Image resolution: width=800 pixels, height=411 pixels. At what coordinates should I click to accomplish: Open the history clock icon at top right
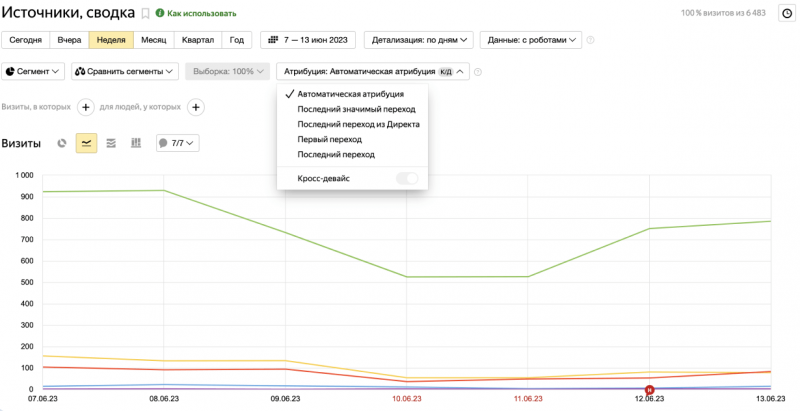pos(786,13)
